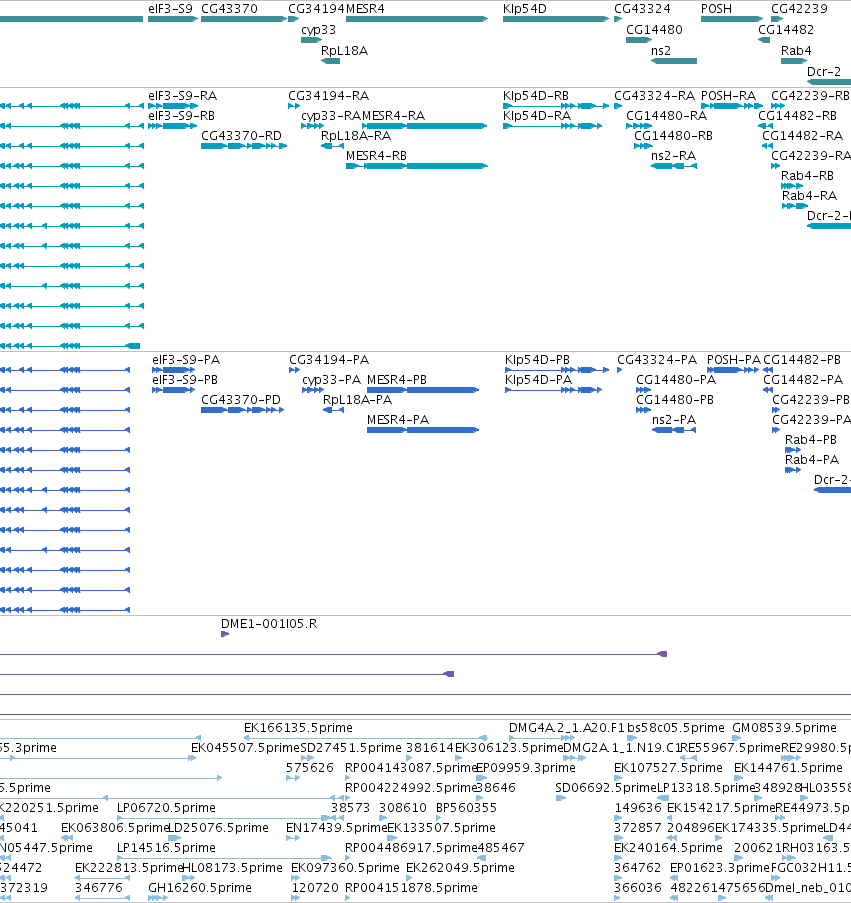Select transcript Klp54D-RB
Viewport: 851px width, 903px height.
click(556, 106)
